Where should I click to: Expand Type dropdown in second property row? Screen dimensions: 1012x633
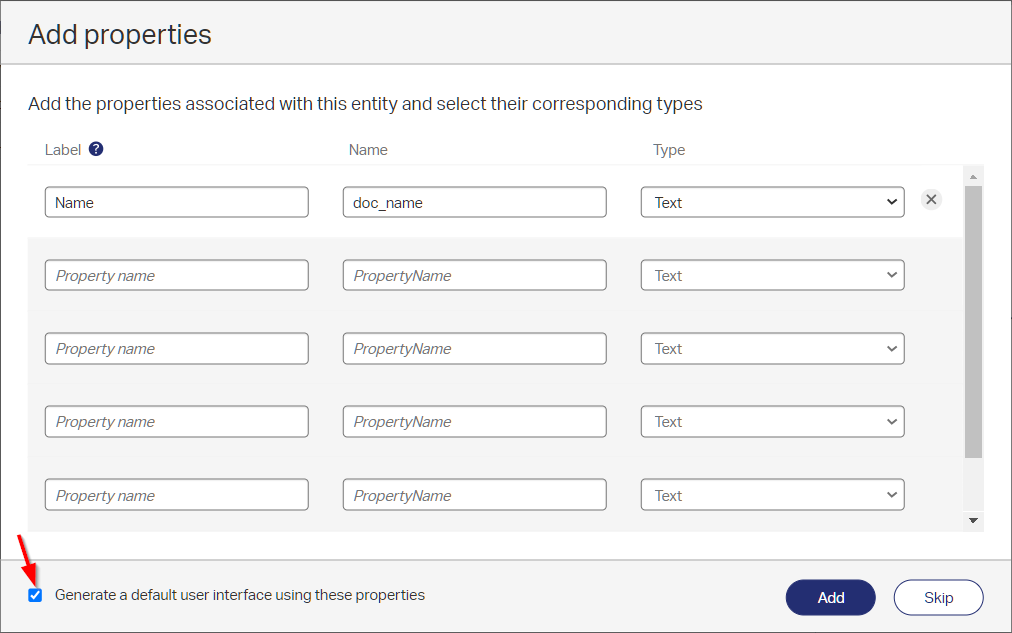[772, 275]
